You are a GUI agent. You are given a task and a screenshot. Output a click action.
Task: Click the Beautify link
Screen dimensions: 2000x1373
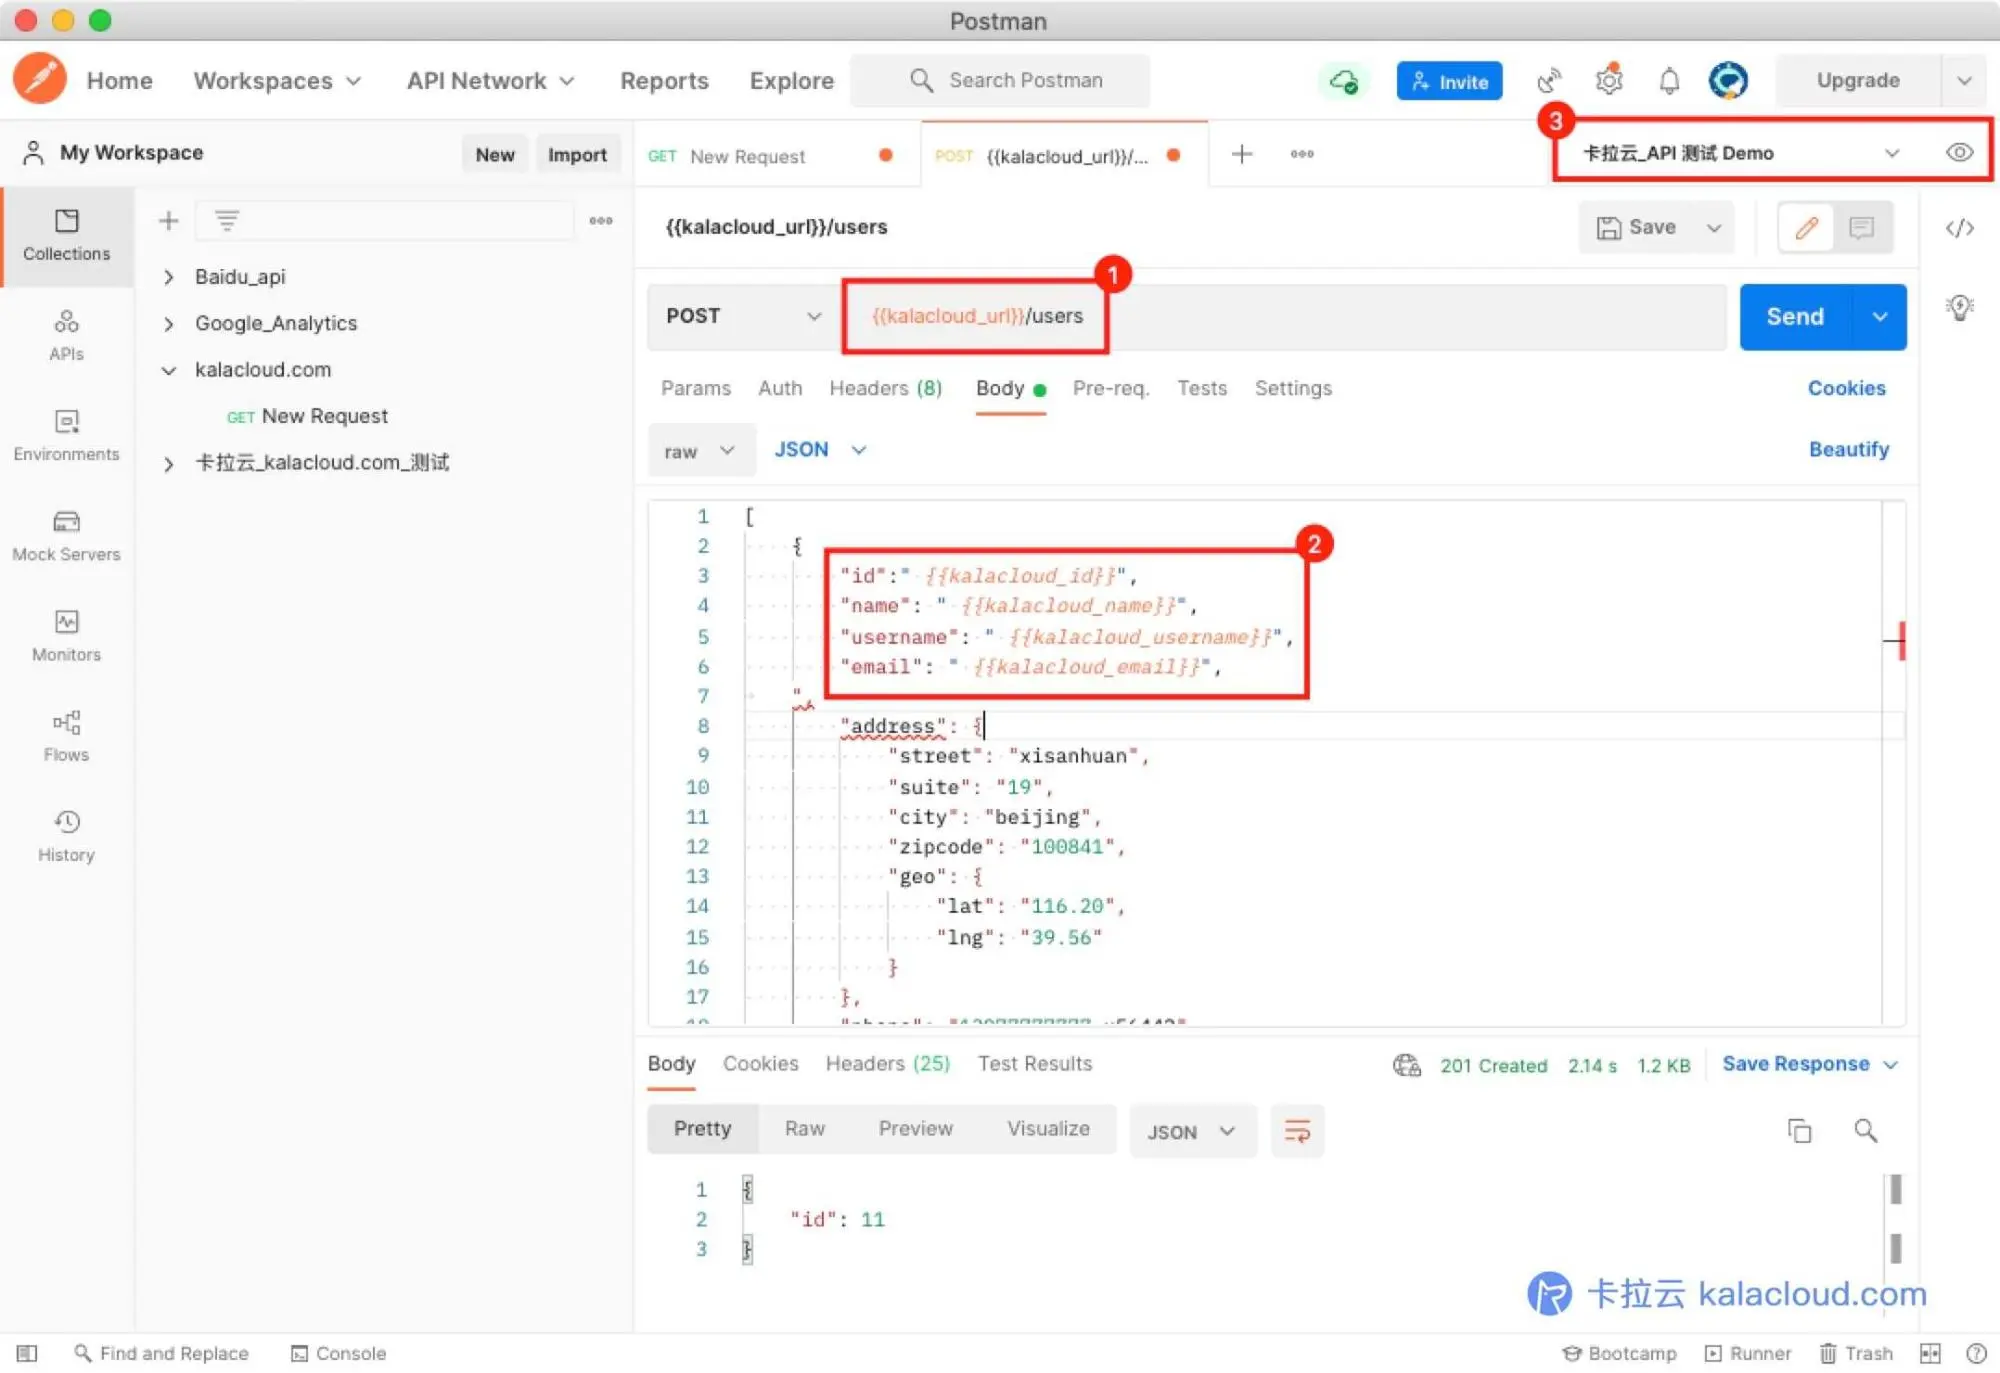pyautogui.click(x=1848, y=450)
